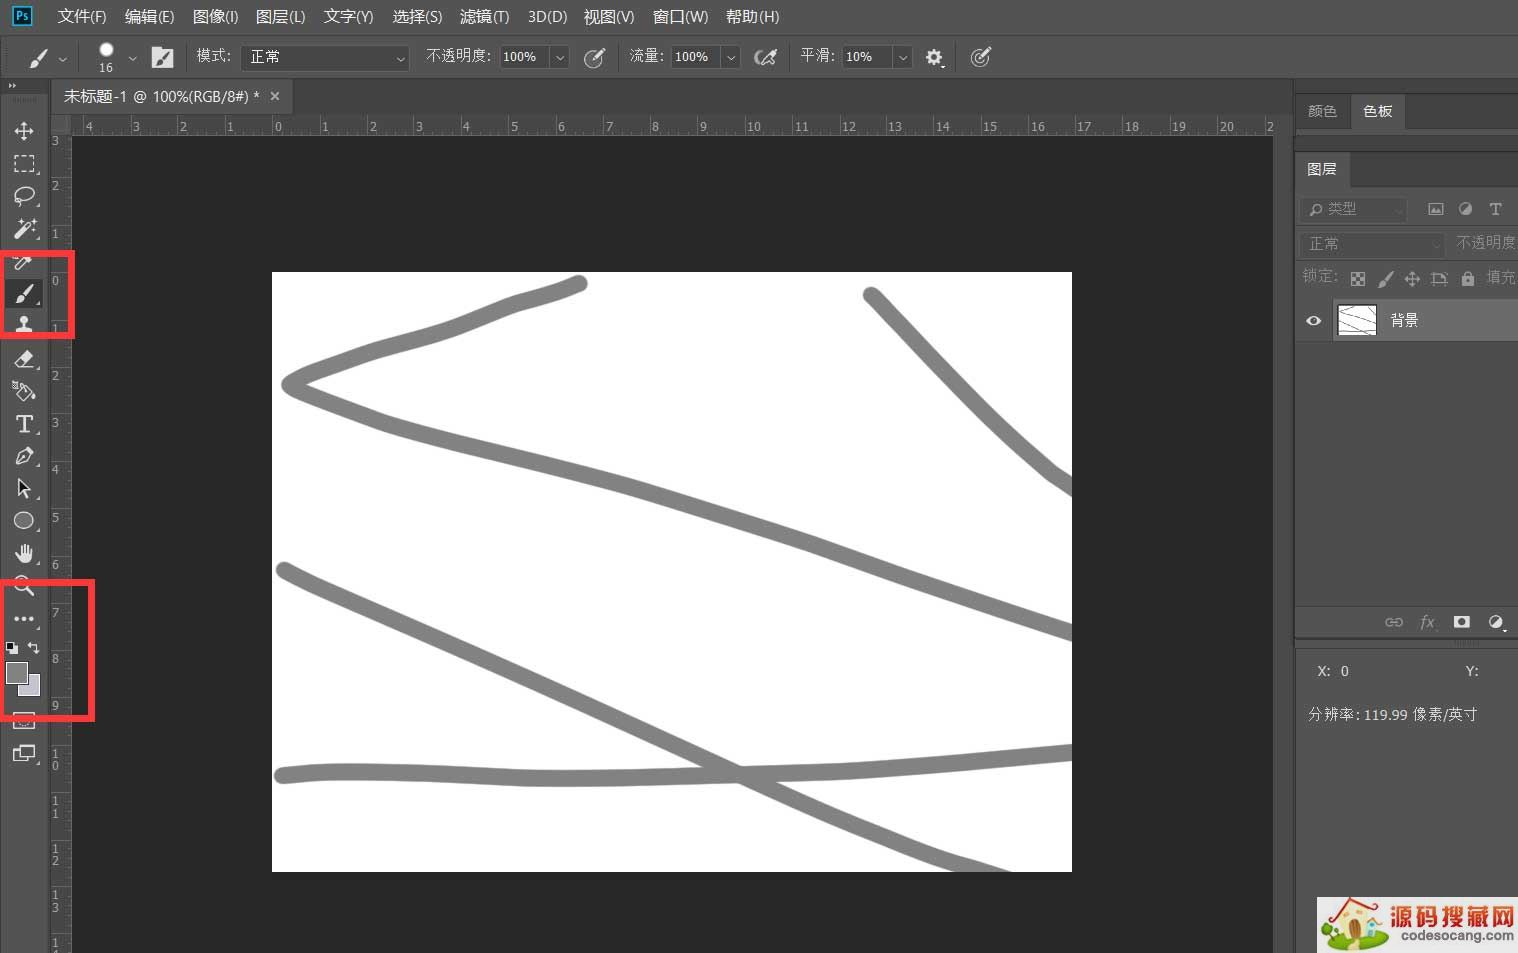1518x953 pixels.
Task: Lock image pixels with brush icon
Action: pos(1385,279)
